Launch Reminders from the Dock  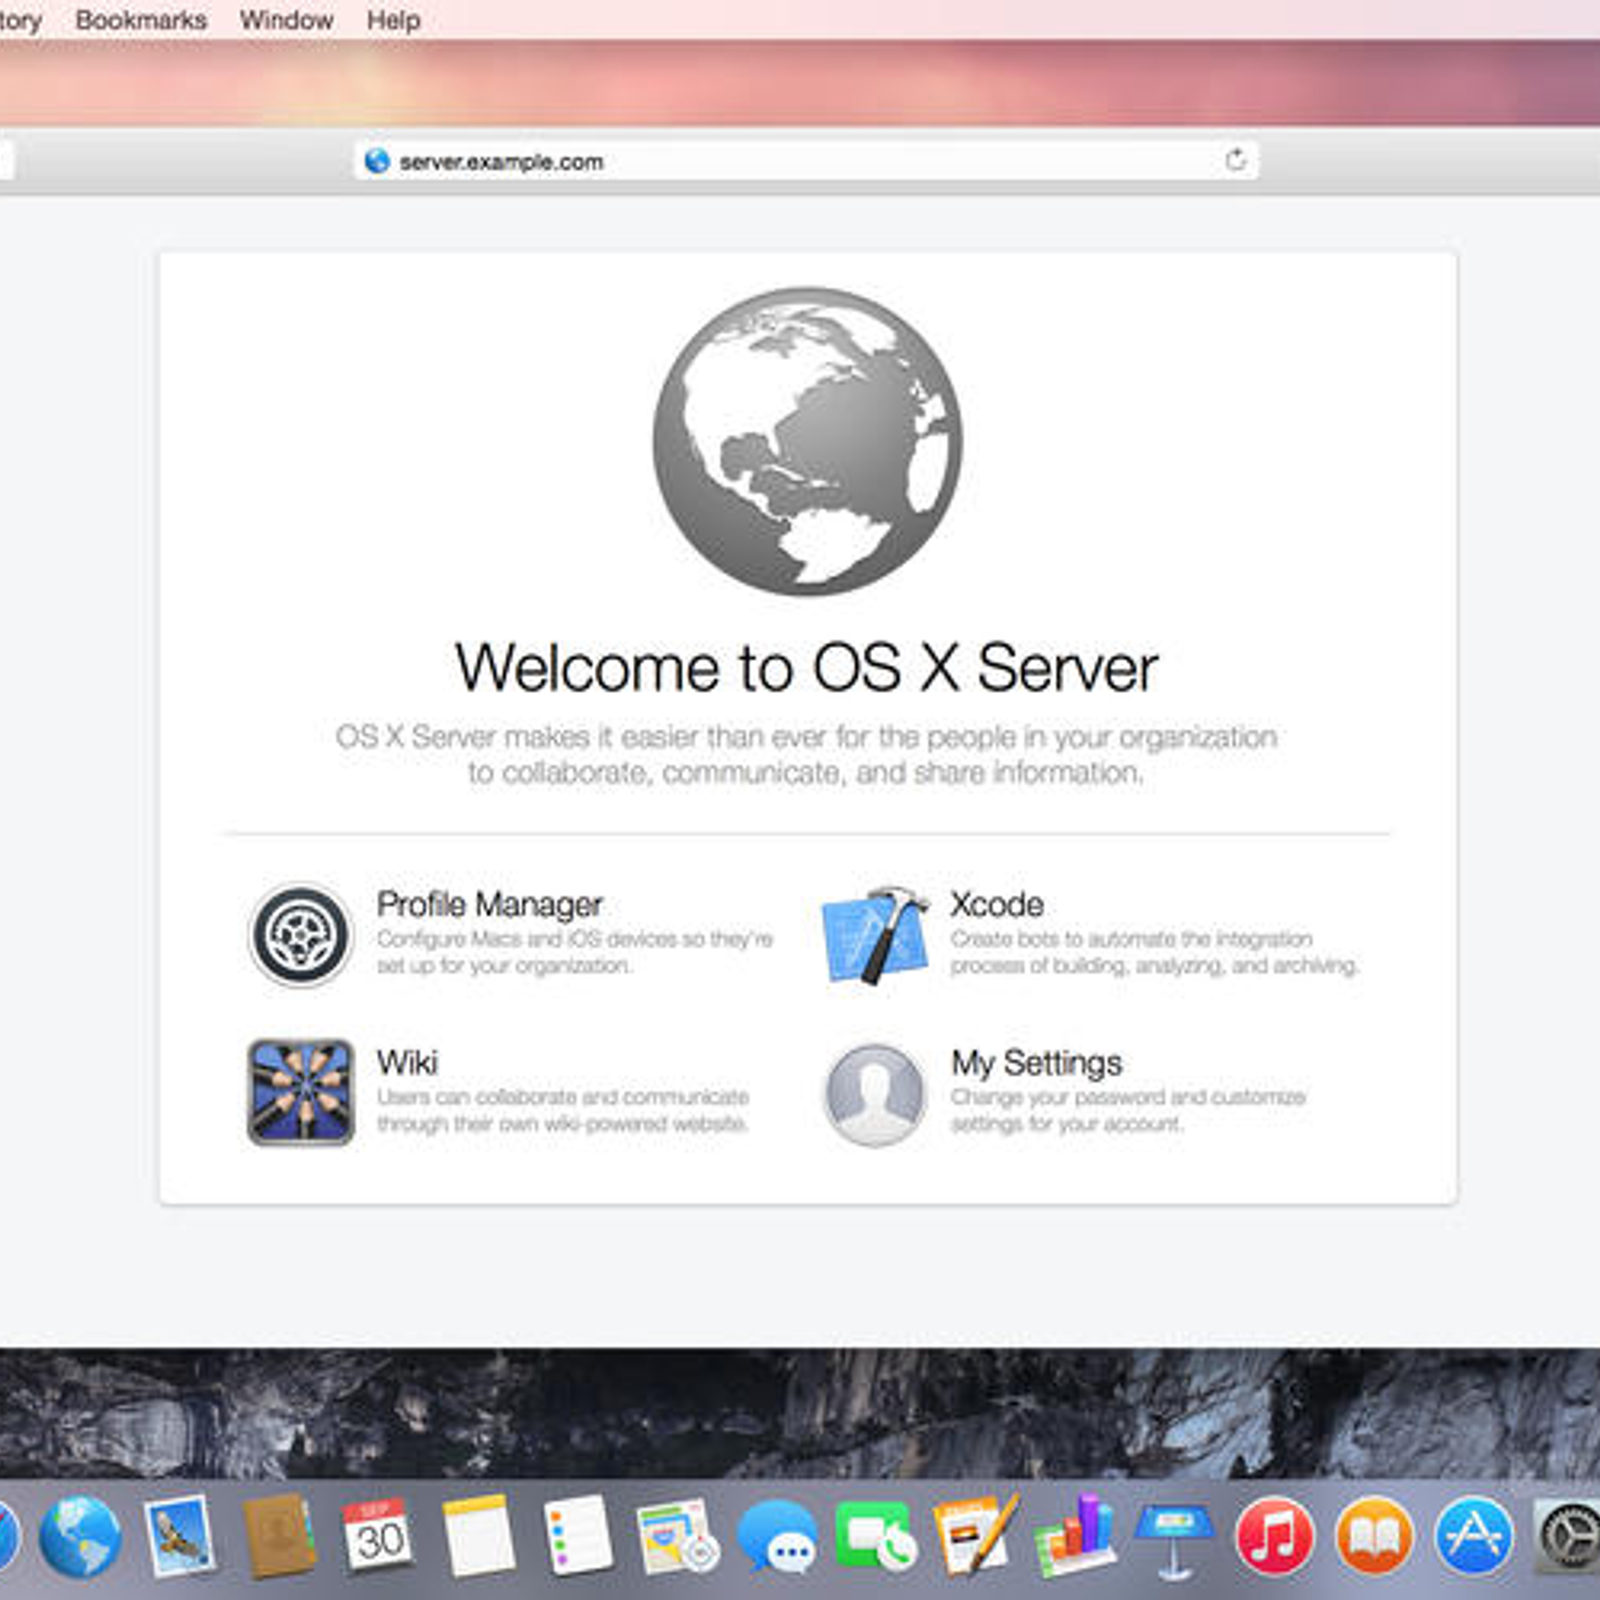pos(577,1538)
